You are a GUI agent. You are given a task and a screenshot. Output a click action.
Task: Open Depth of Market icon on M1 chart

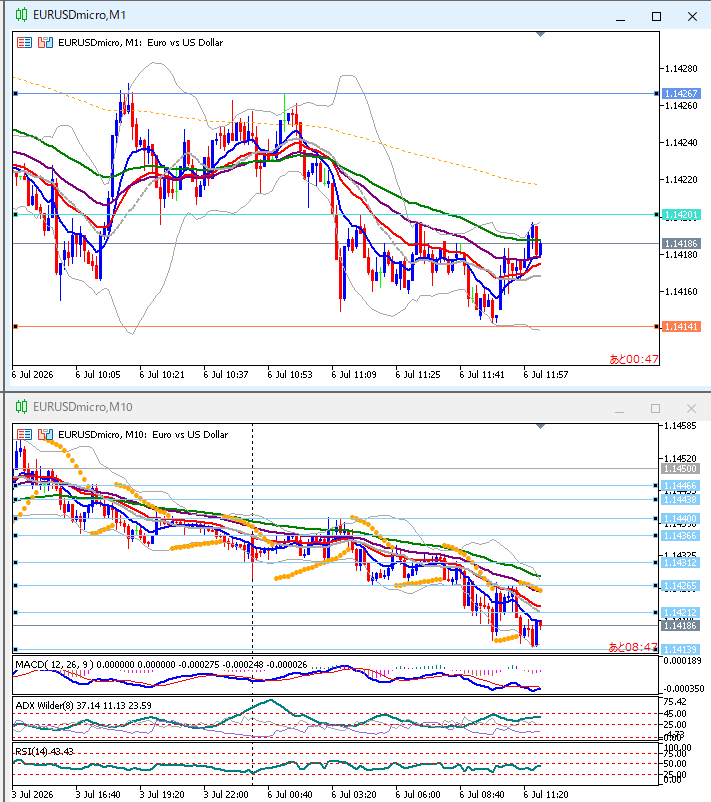46,42
